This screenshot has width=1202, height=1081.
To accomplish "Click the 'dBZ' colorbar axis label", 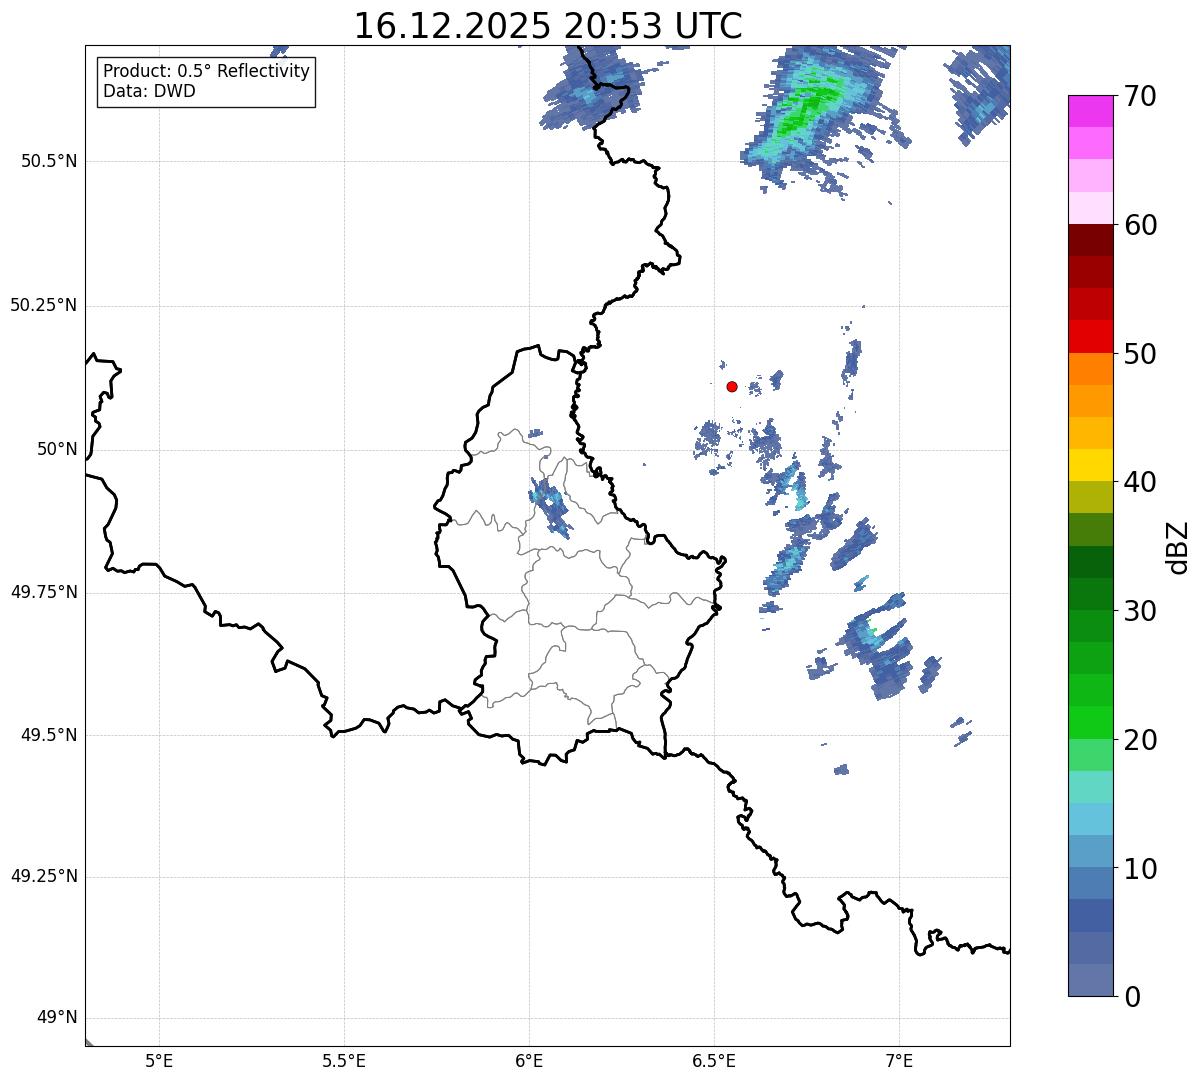I will click(1178, 547).
